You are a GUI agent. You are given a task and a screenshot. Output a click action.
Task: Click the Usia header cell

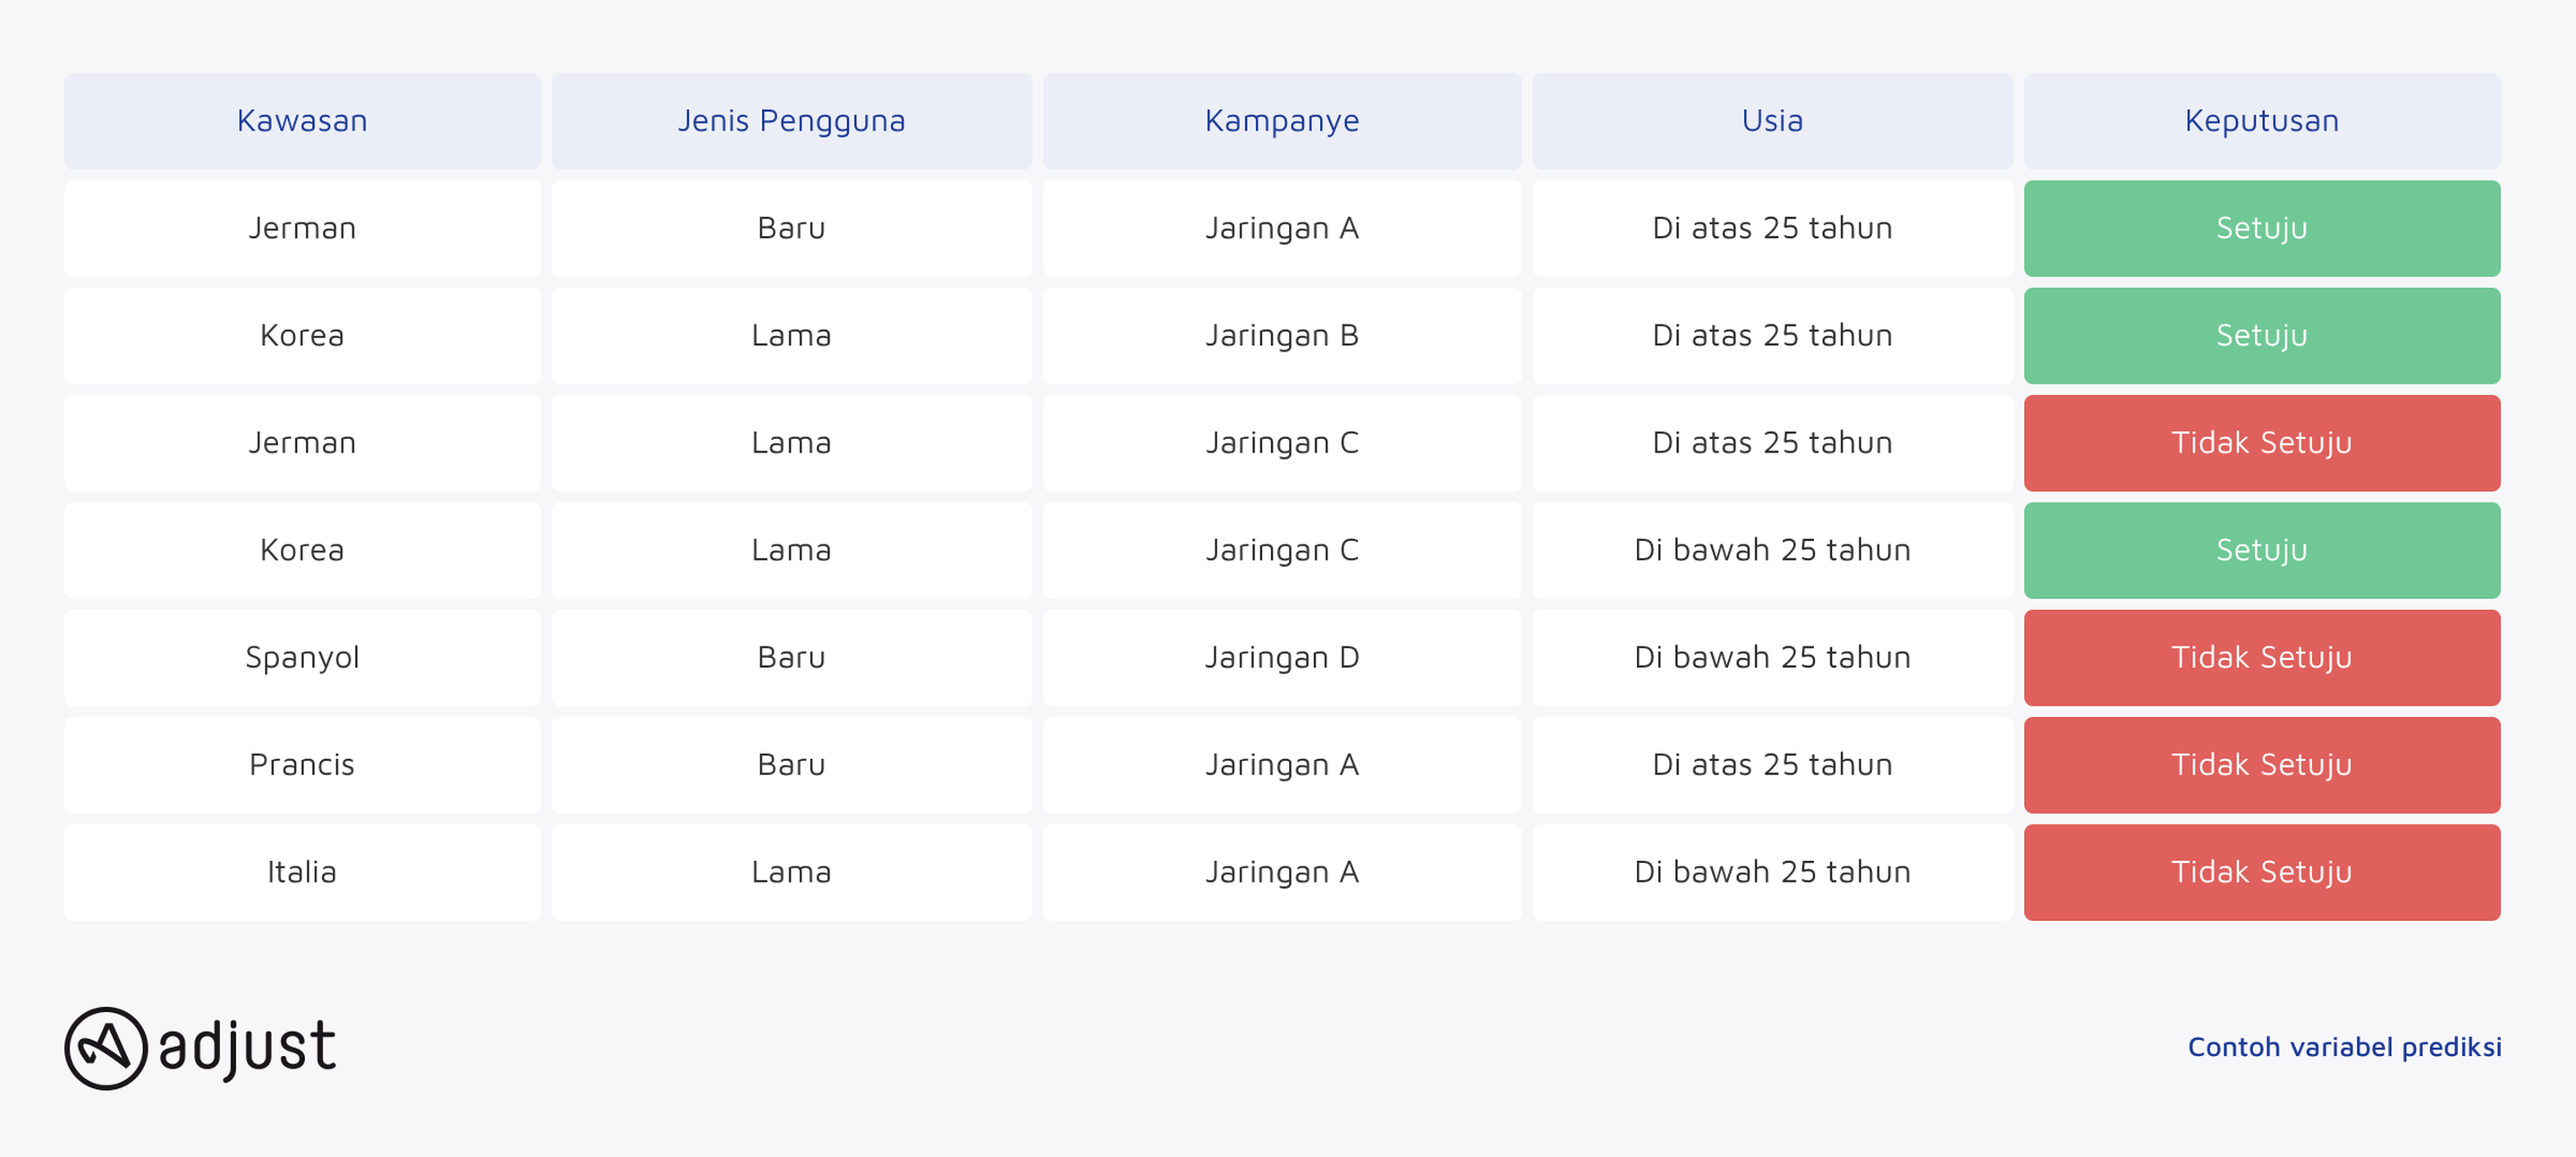[x=1772, y=121]
